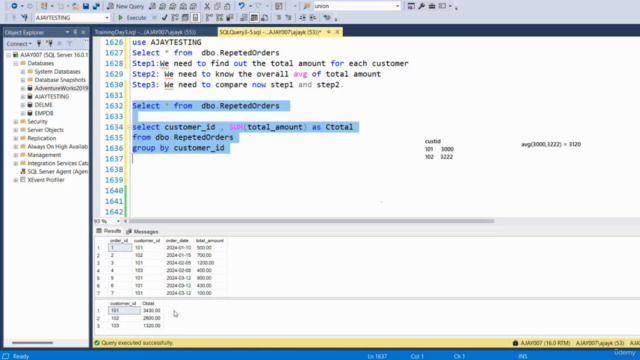This screenshot has height=360, width=640.
Task: Collapse the Databases folder node
Action: click(x=16, y=63)
